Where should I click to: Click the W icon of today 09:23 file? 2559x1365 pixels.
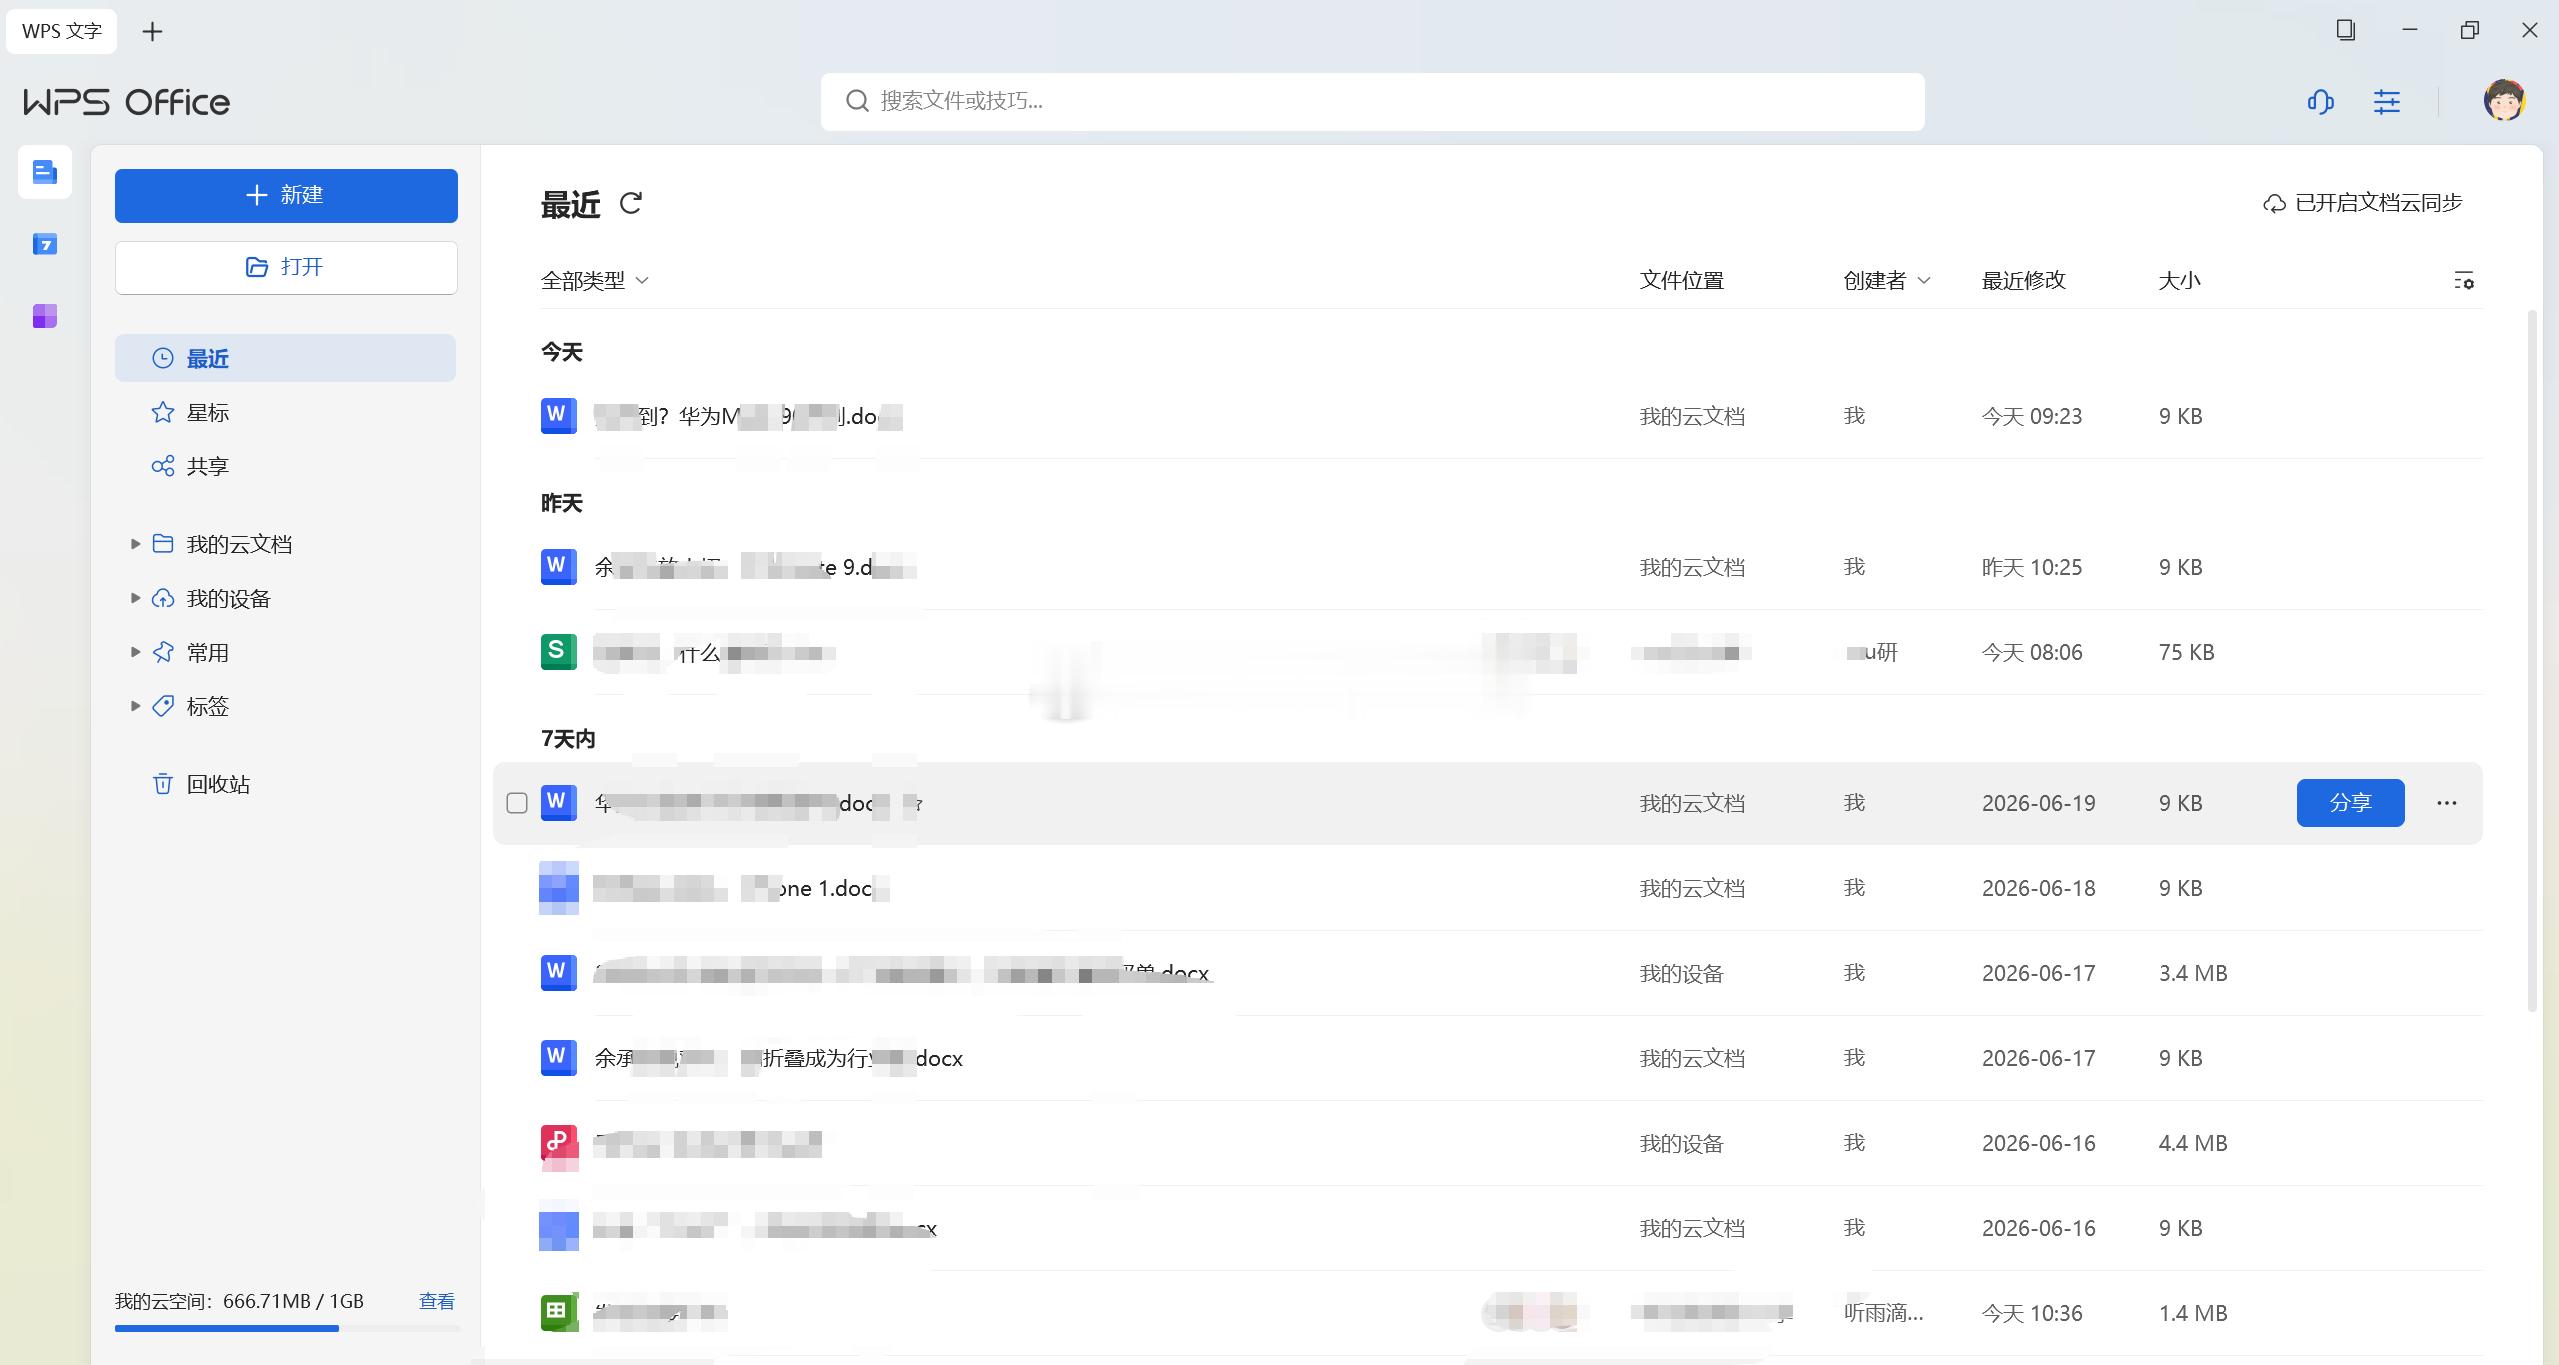coord(558,416)
